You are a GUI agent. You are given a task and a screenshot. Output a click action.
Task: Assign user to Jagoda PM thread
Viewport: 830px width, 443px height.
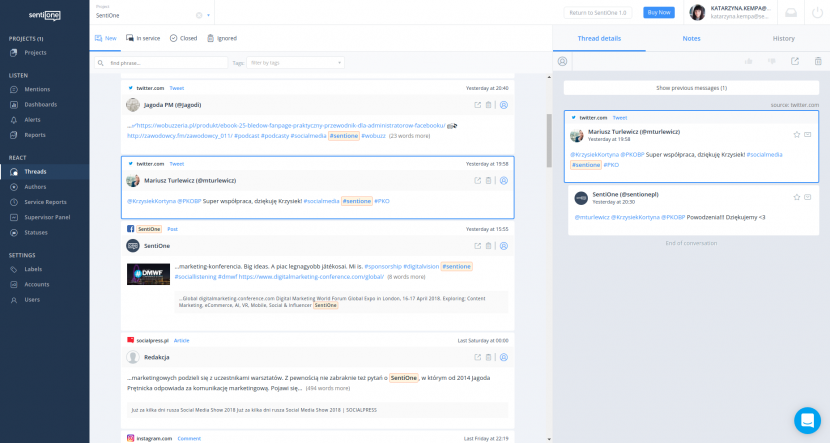coord(503,104)
